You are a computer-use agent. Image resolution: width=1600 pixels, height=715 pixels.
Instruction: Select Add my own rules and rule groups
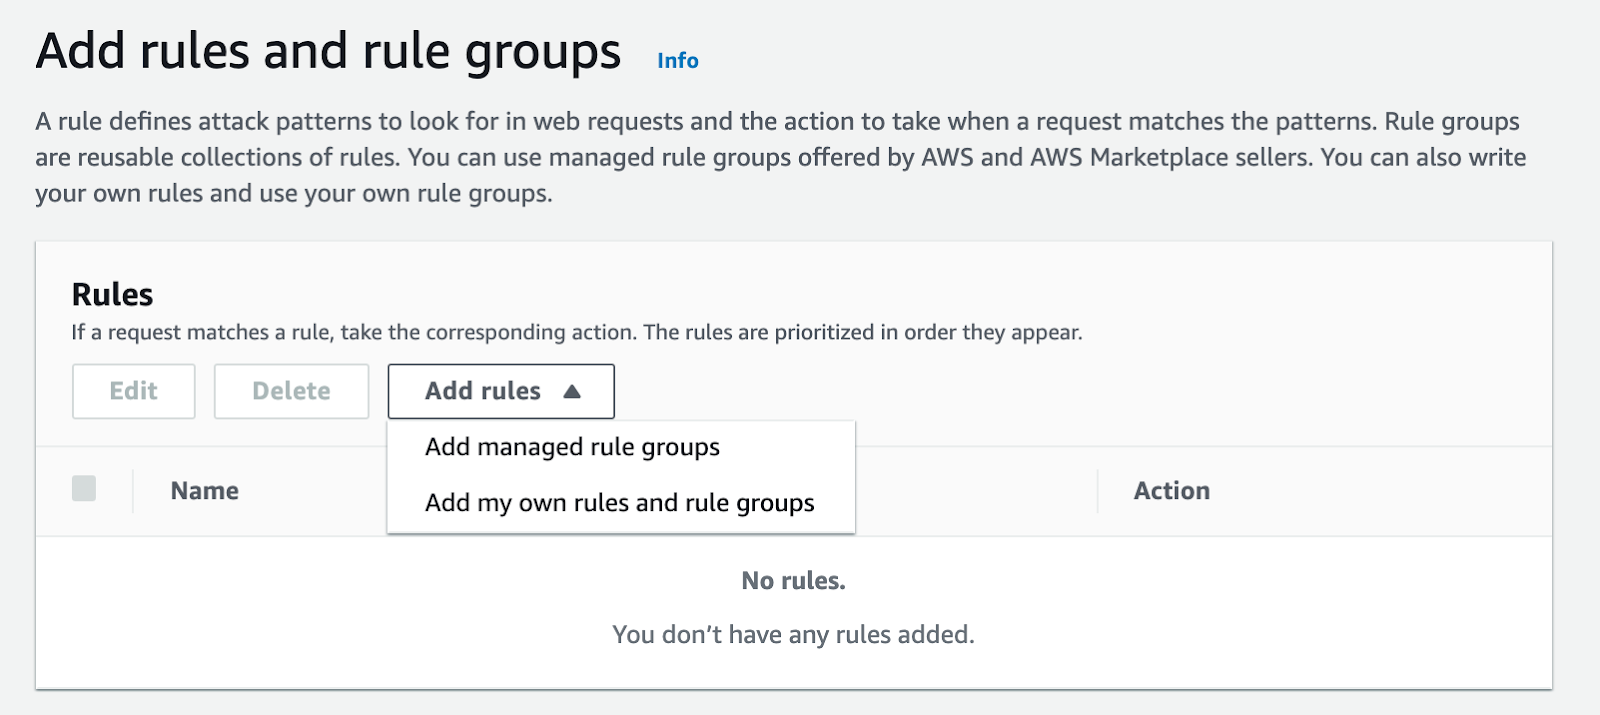click(x=619, y=503)
